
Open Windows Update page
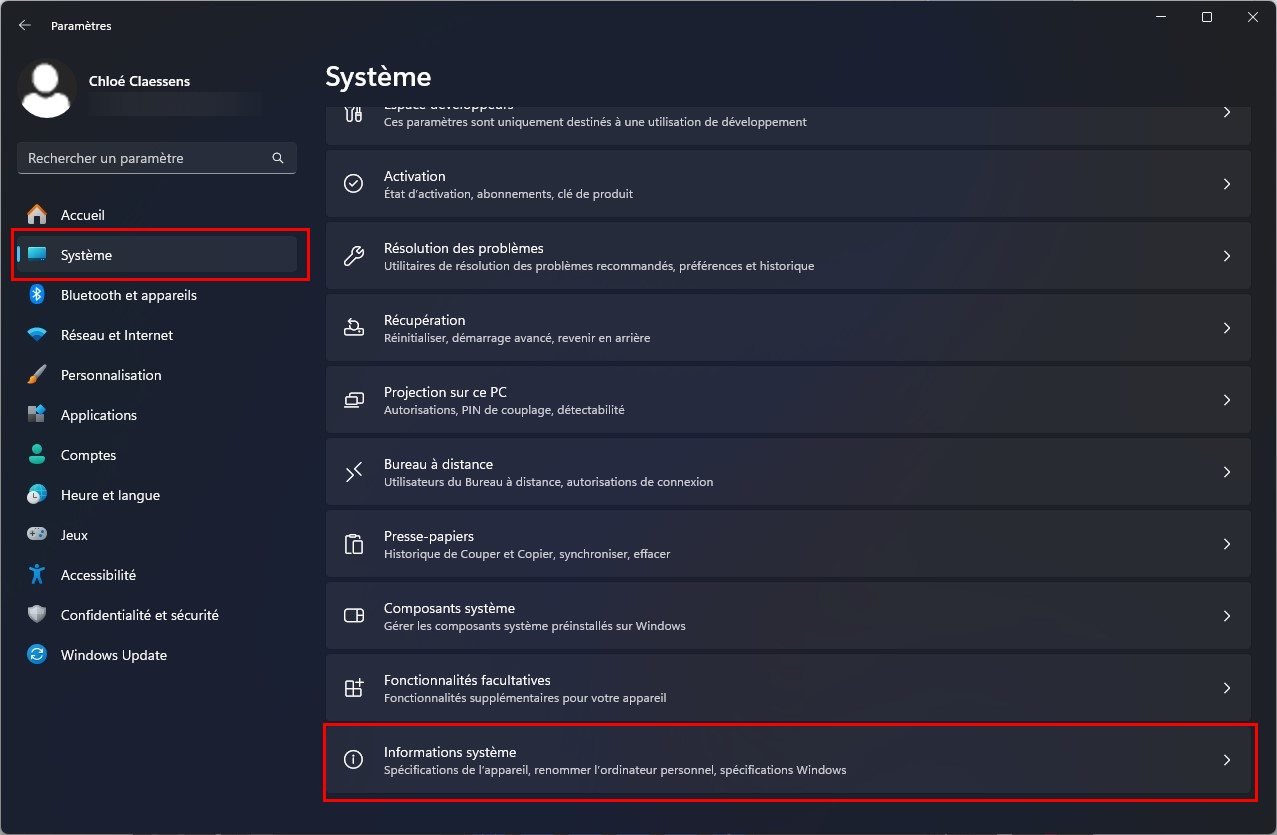pyautogui.click(x=157, y=655)
